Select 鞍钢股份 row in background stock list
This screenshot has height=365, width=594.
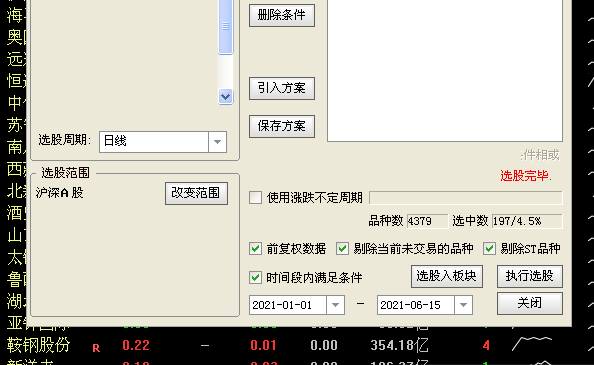pyautogui.click(x=297, y=345)
